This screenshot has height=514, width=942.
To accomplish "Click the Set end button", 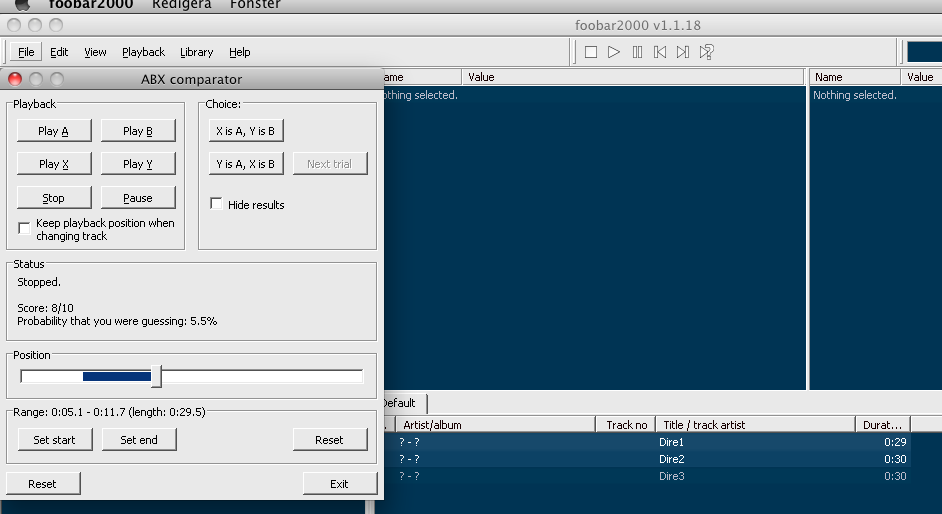I will [x=139, y=440].
